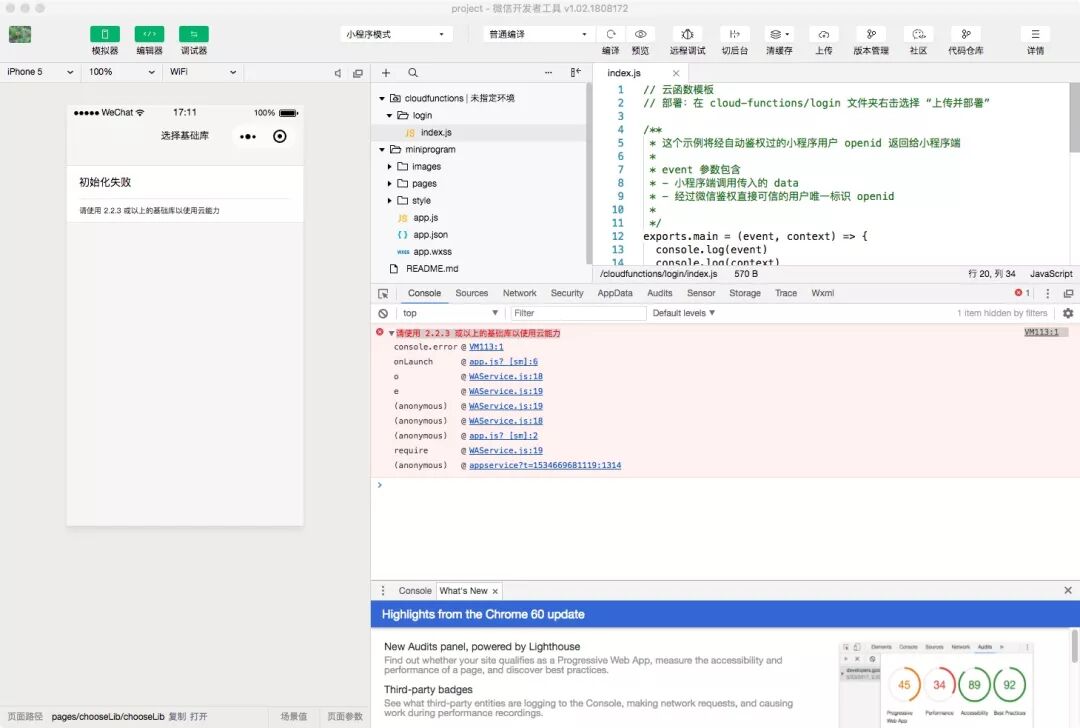This screenshot has height=728, width=1080.
Task: Open devtools more options vertical dots
Action: pos(1048,293)
